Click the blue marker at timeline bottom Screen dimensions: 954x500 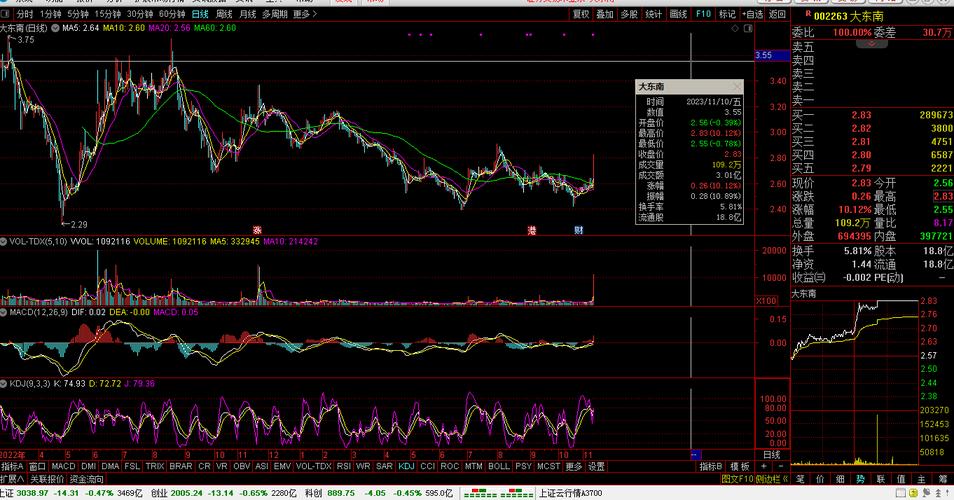(696, 455)
